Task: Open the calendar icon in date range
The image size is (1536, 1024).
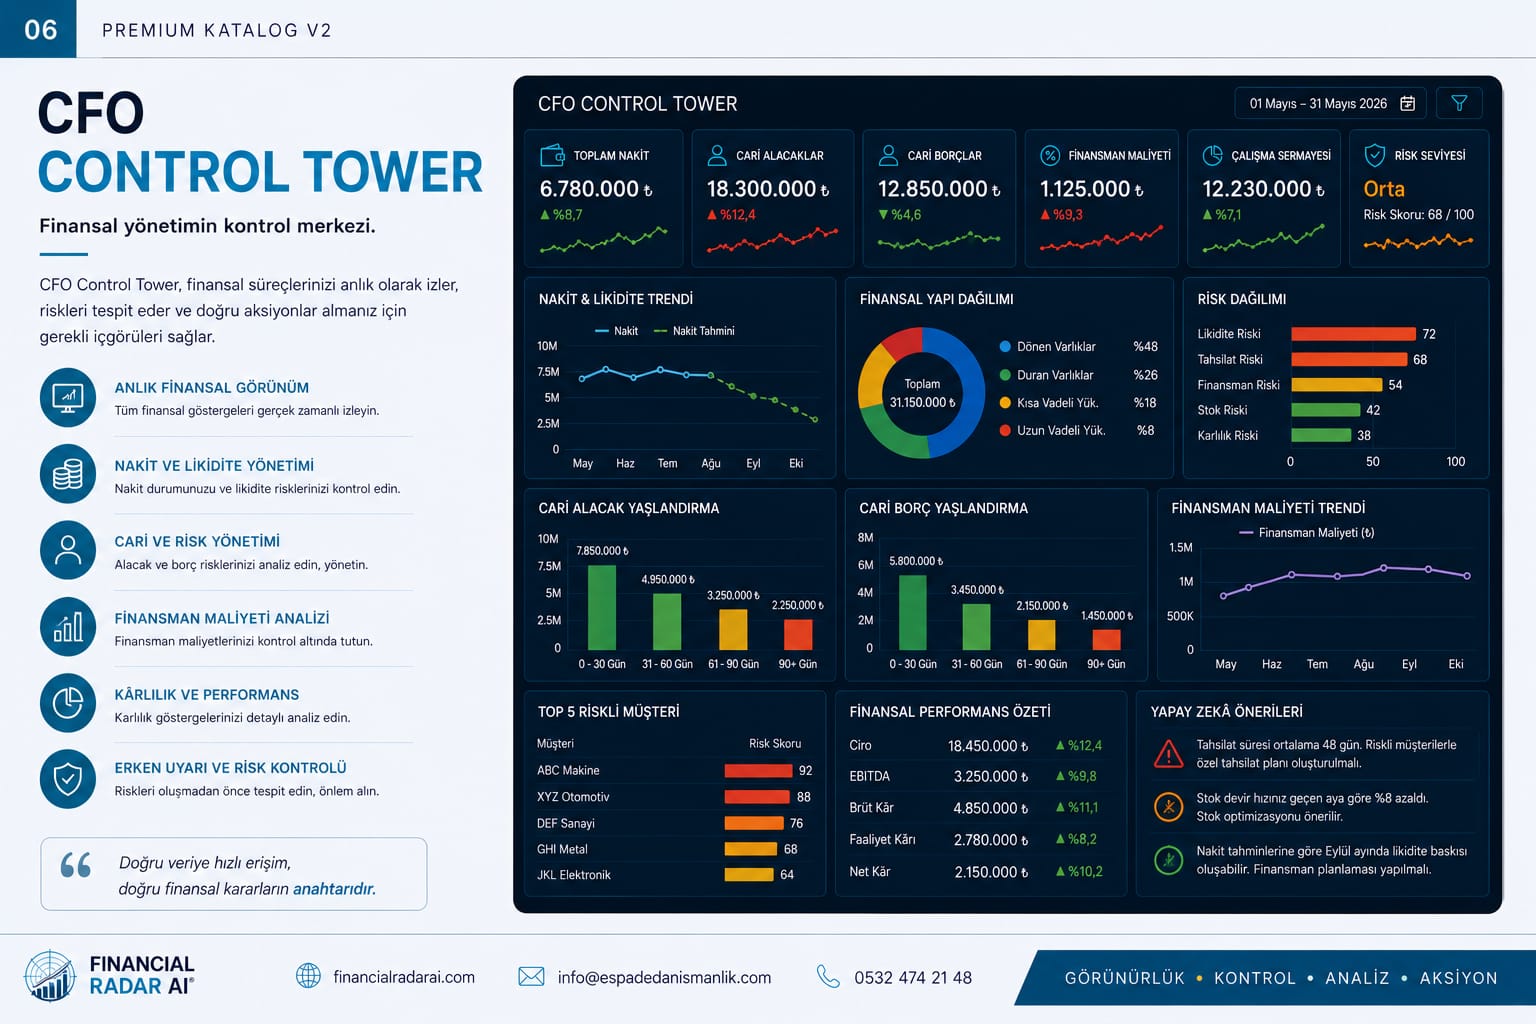Action: [1407, 103]
